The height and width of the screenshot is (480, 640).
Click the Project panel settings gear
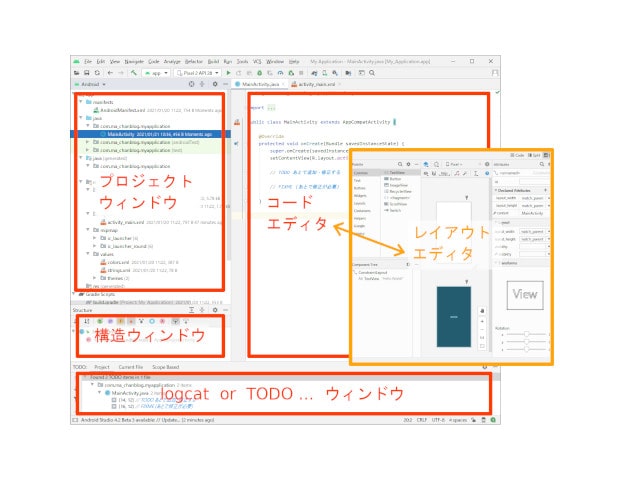tap(215, 84)
